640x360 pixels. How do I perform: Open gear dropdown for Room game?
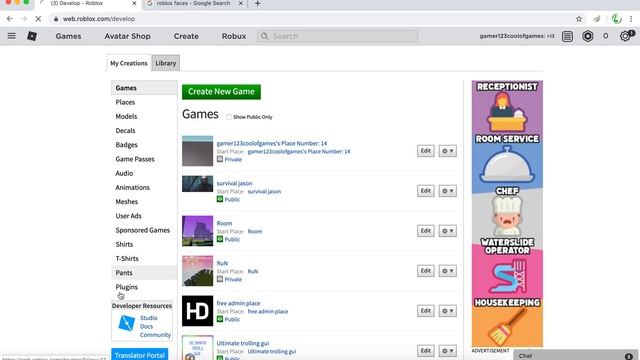[447, 231]
